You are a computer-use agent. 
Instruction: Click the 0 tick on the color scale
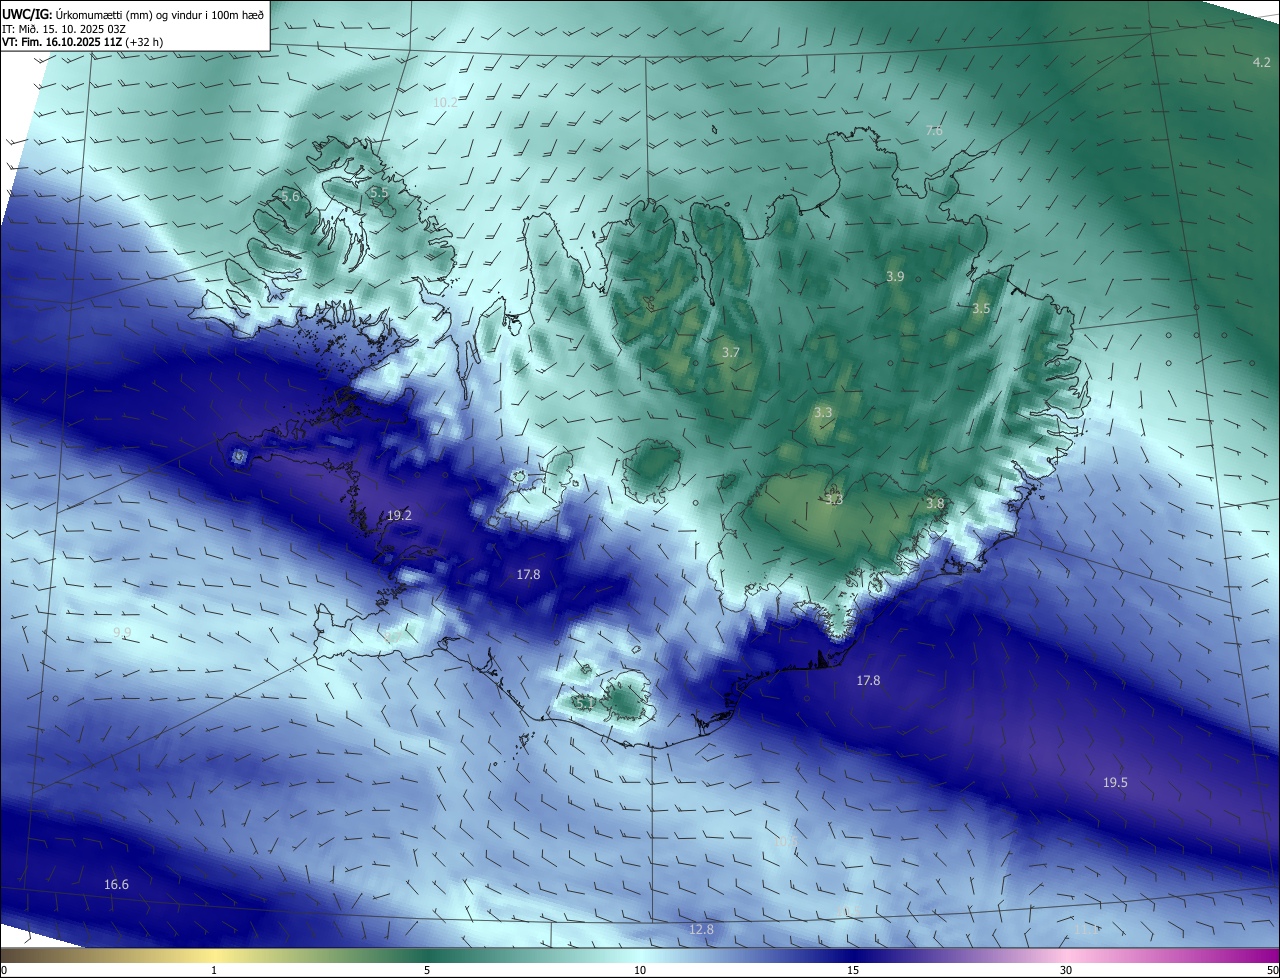pos(4,970)
